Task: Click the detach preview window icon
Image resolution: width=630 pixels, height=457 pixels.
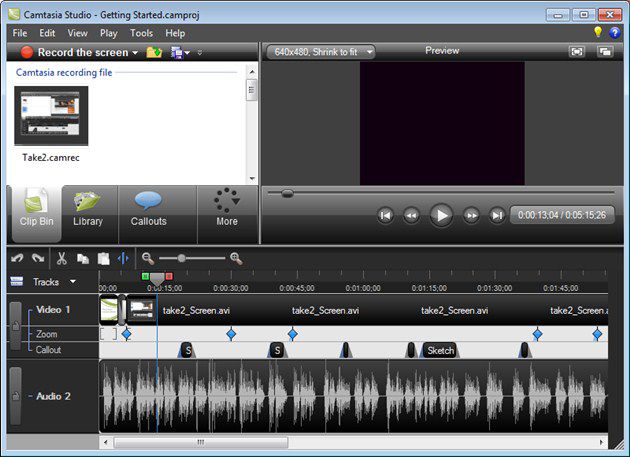Action: pyautogui.click(x=605, y=51)
